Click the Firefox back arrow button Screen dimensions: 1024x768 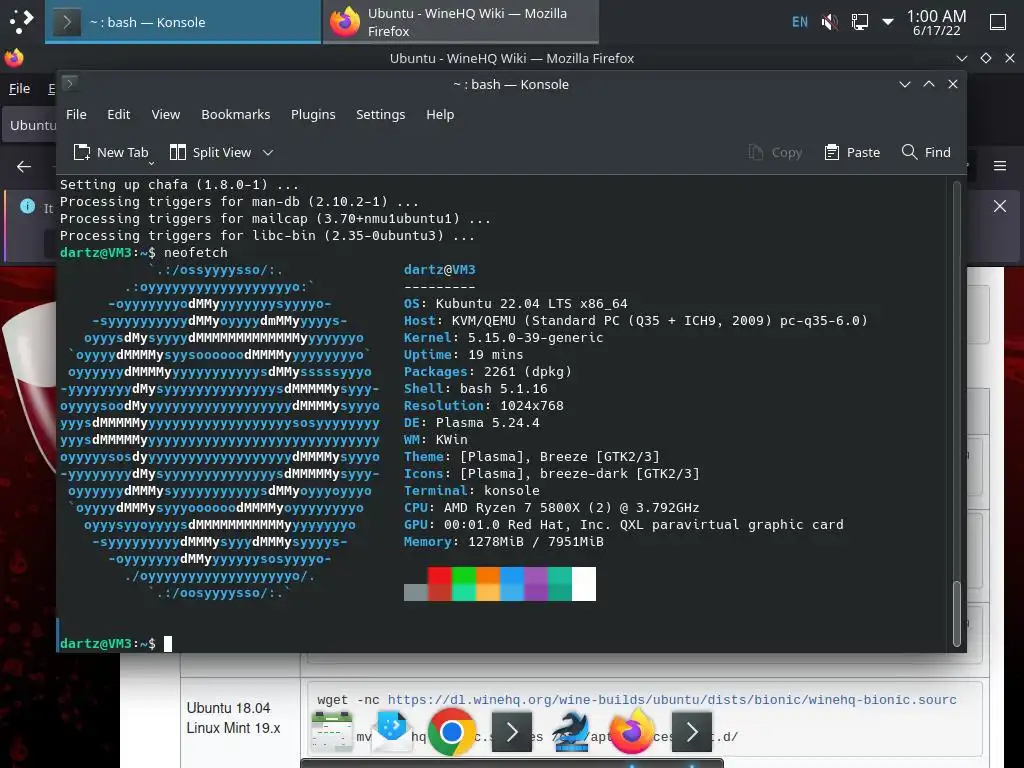pyautogui.click(x=24, y=167)
